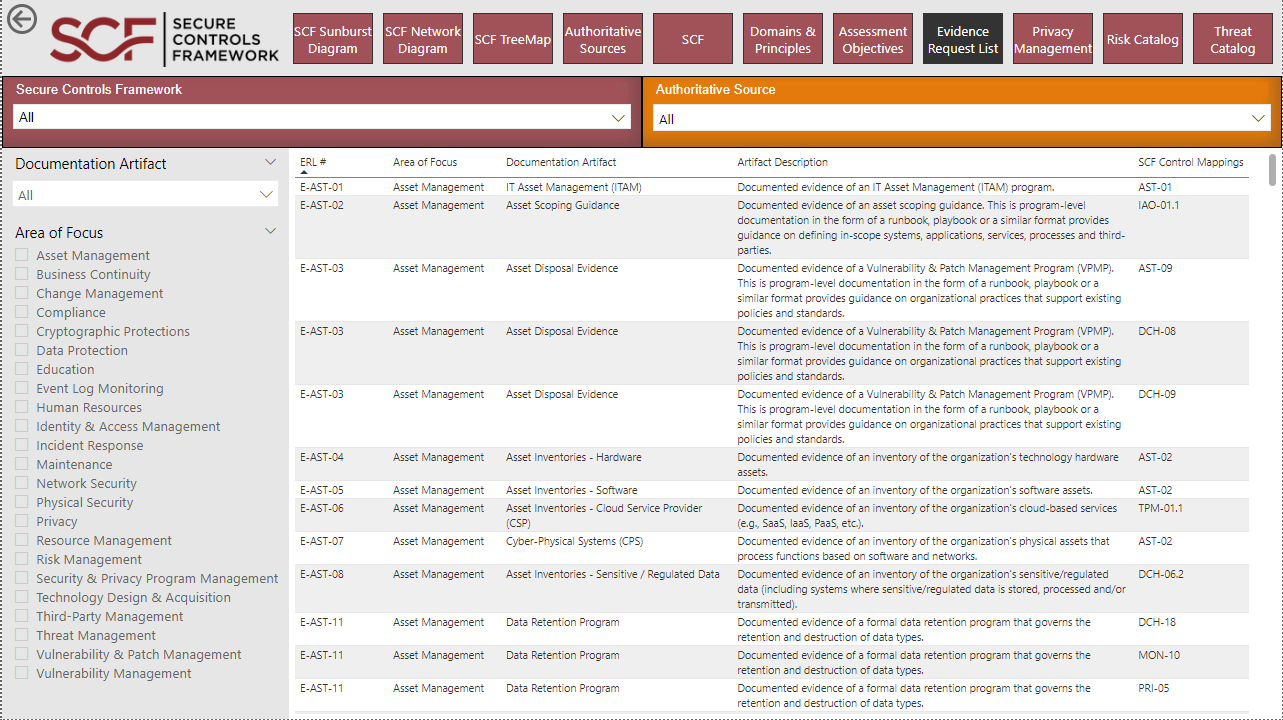Open Domains & Principles
Screen dimensions: 1283x720
coord(782,37)
